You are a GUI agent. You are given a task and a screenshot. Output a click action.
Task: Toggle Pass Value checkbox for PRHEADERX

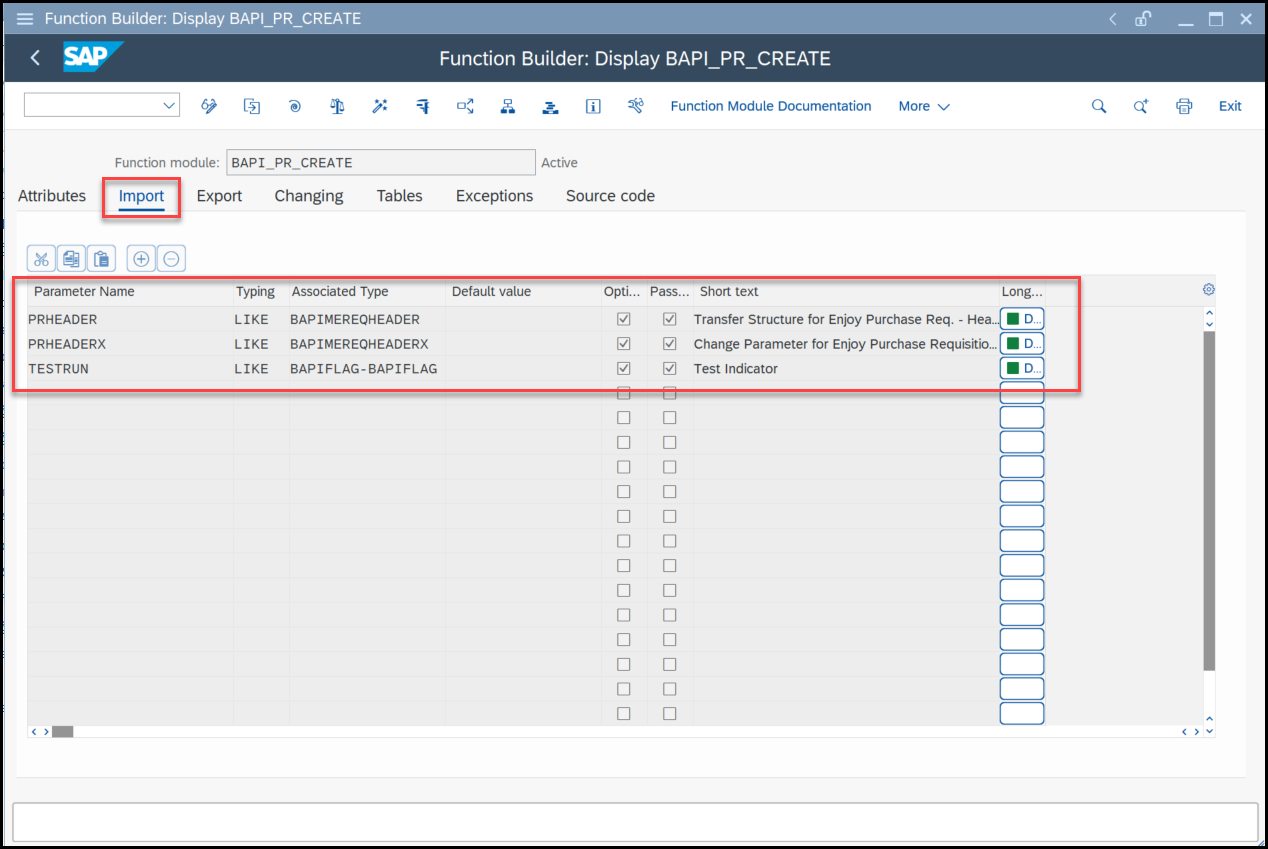pos(669,344)
